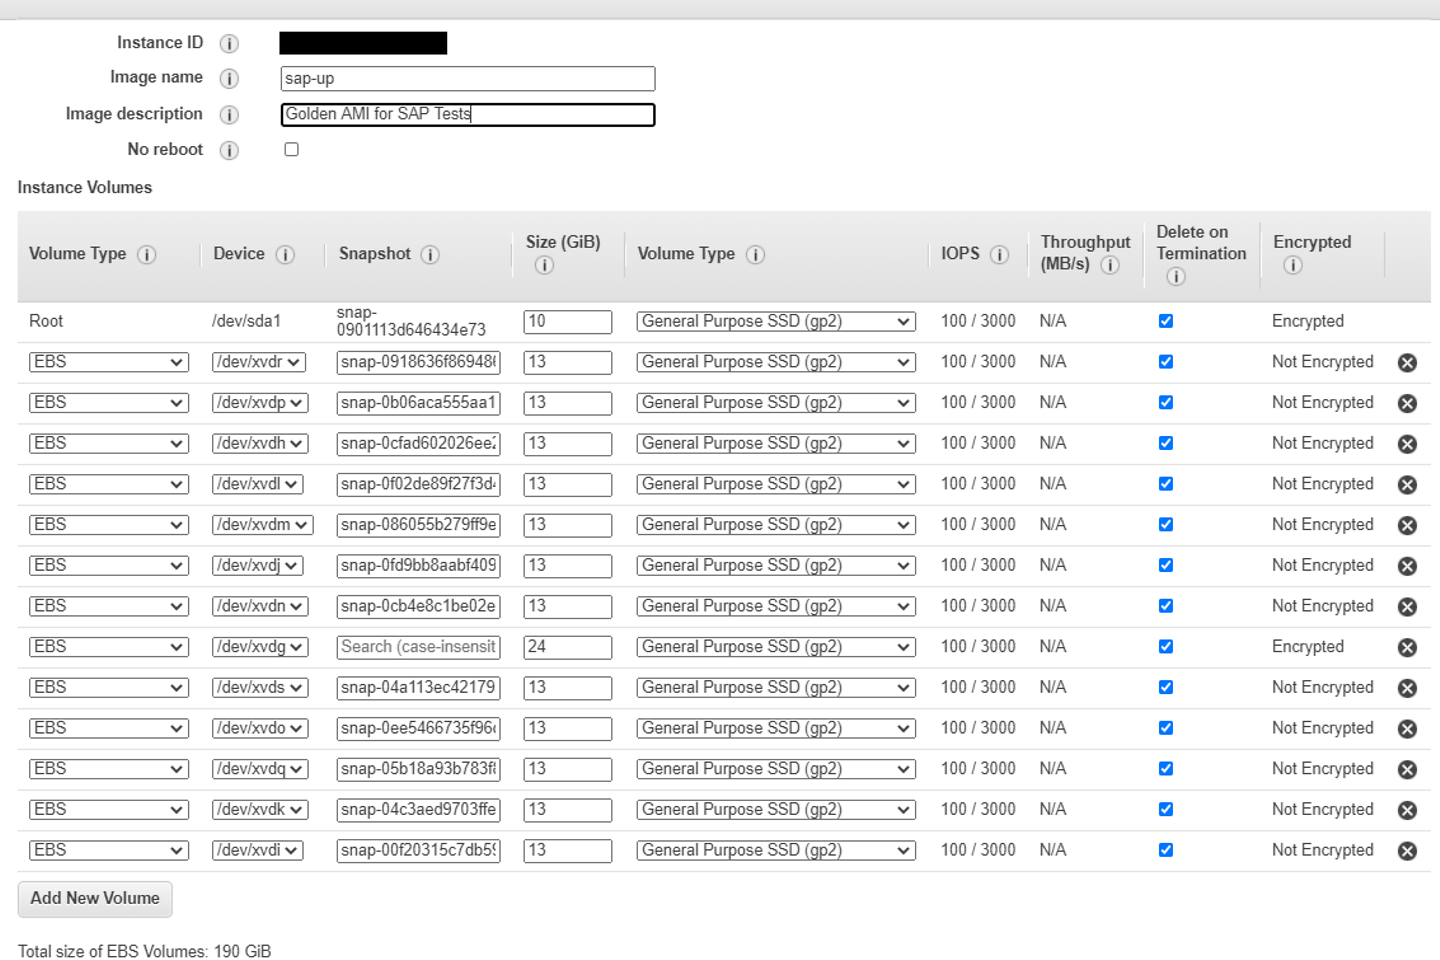1440x960 pixels.
Task: Click the Image name field containing sap-up
Action: tap(468, 79)
